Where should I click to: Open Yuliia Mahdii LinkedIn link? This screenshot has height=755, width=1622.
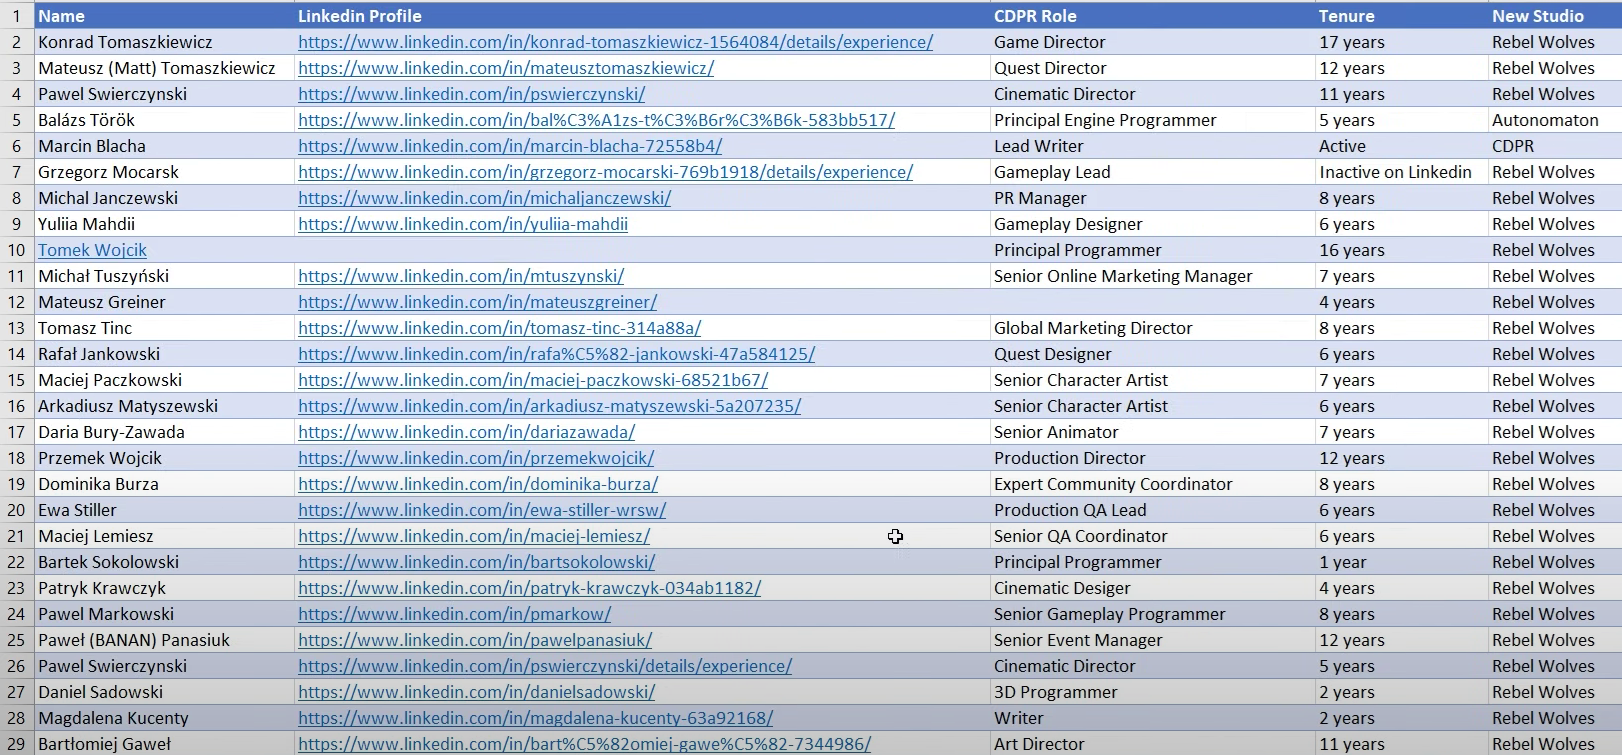tap(463, 224)
